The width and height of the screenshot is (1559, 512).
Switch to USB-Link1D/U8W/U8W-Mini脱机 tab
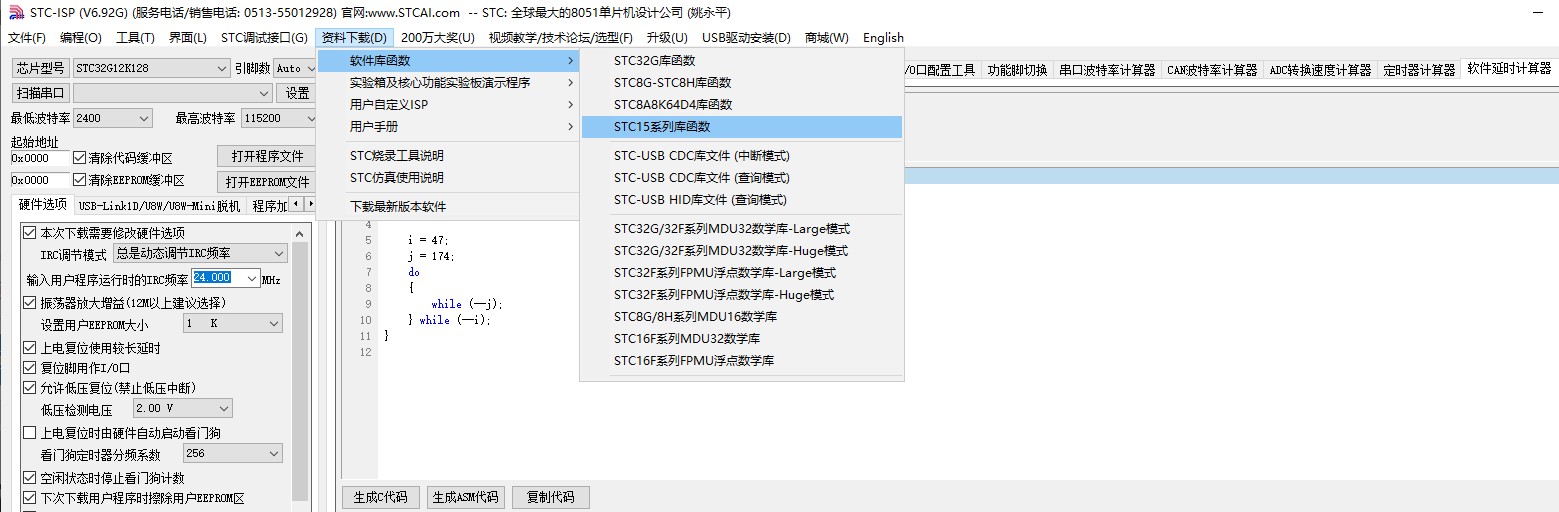pos(160,206)
